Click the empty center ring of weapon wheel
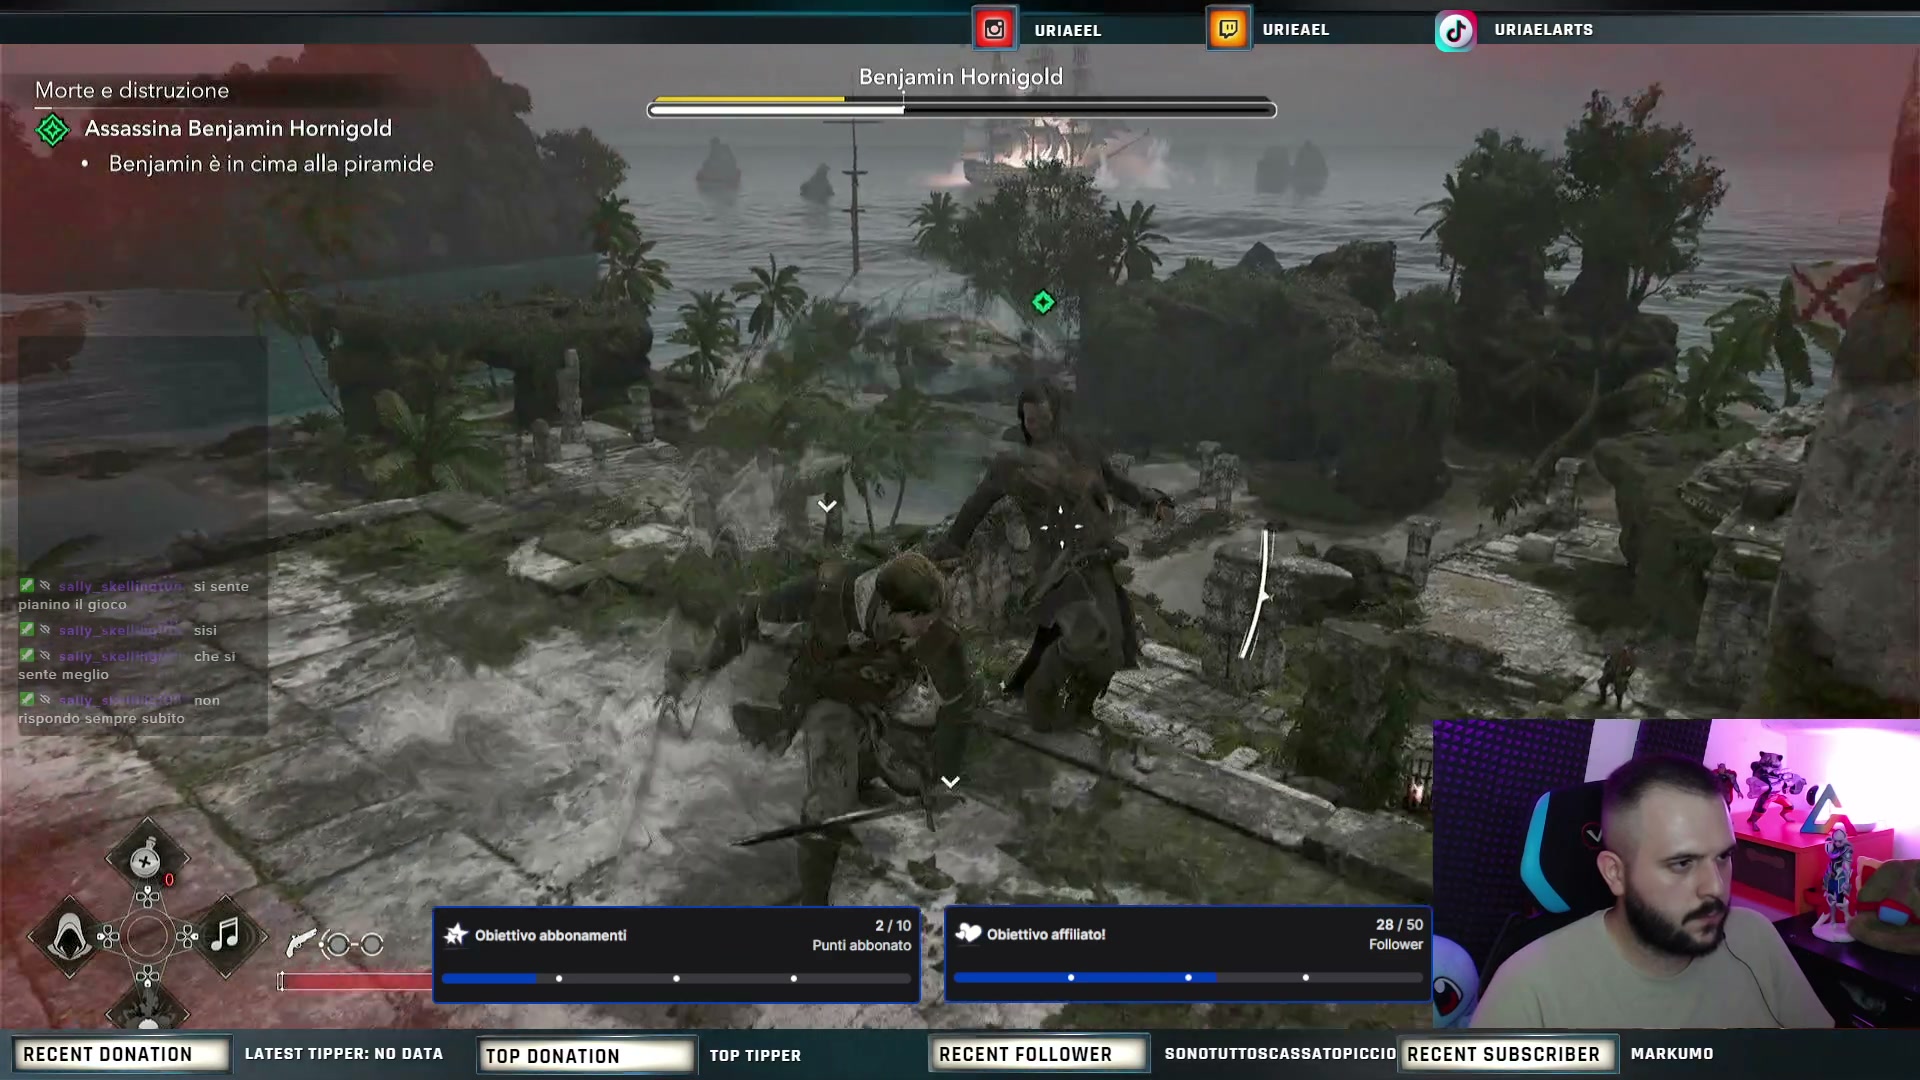1920x1080 pixels. 147,937
